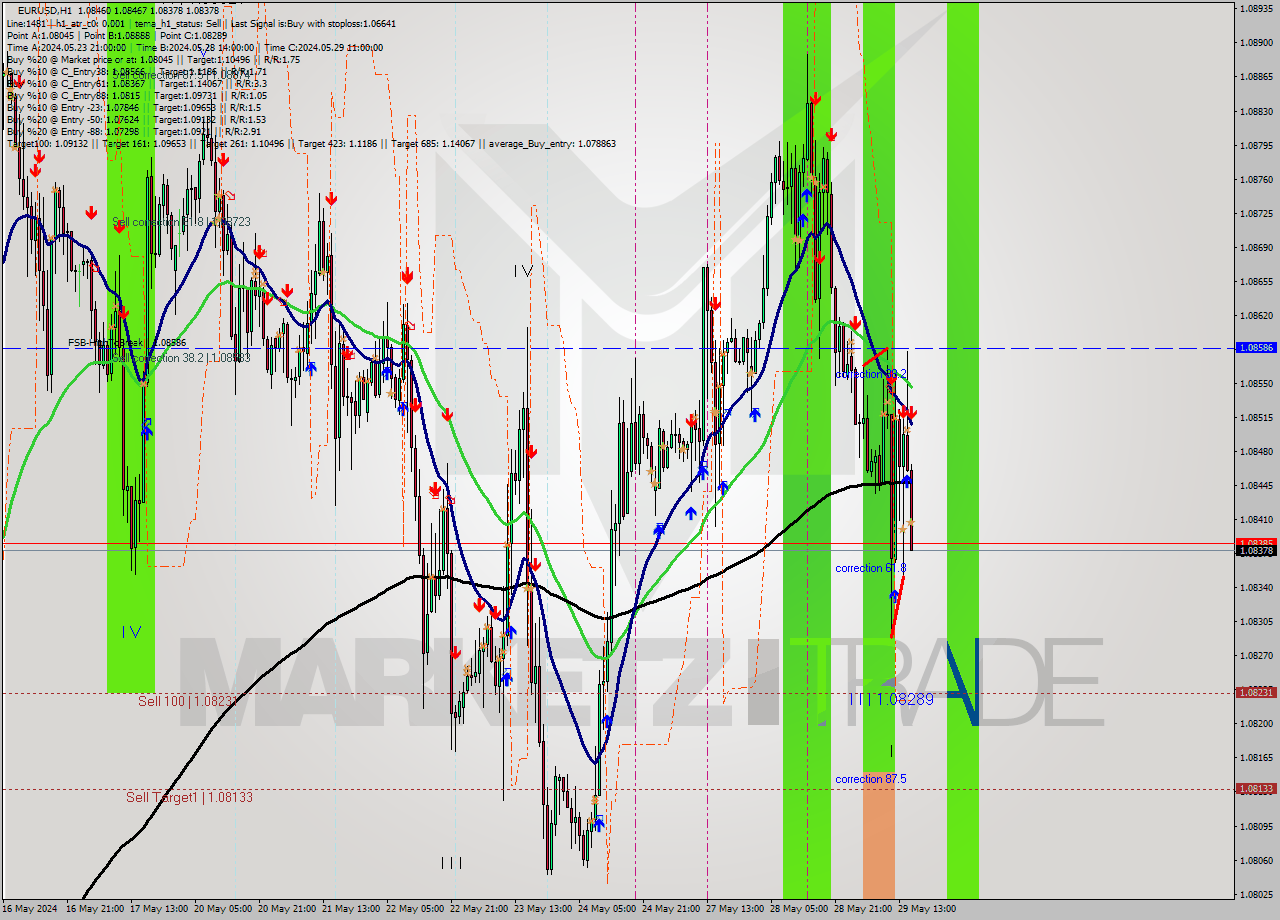Click the '20 May 21:00' time axis label
Image resolution: width=1280 pixels, height=920 pixels.
tap(287, 909)
